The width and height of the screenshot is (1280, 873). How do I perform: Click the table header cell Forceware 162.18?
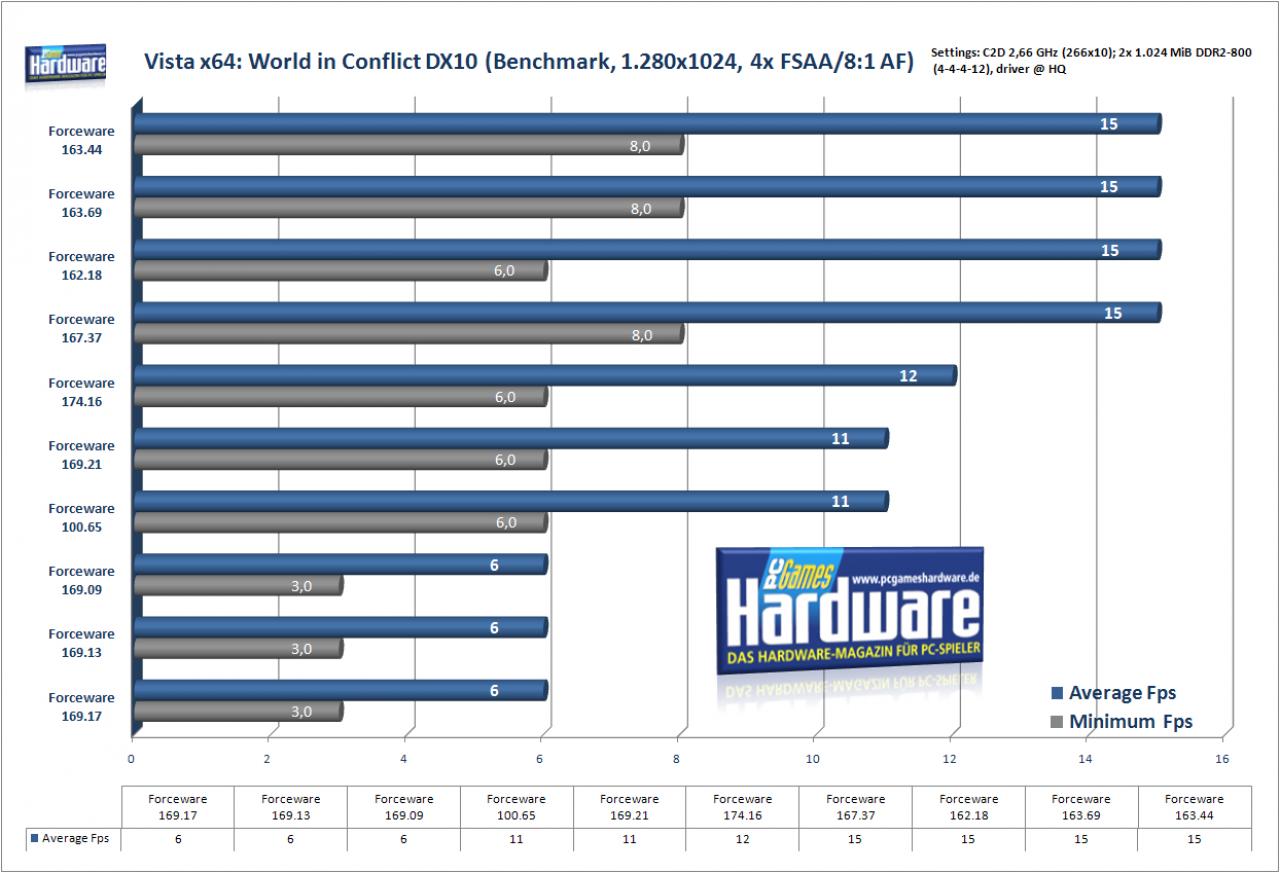968,806
